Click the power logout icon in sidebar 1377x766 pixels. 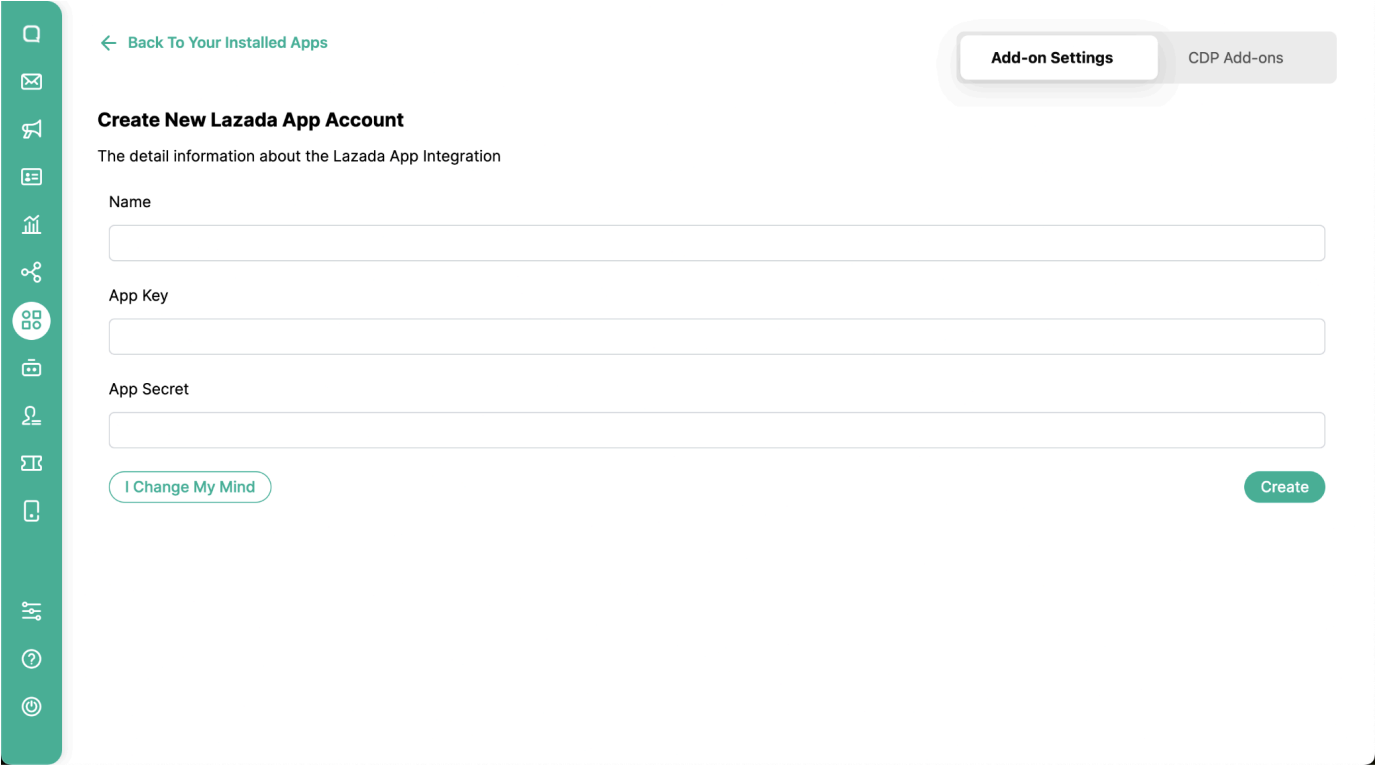point(31,706)
